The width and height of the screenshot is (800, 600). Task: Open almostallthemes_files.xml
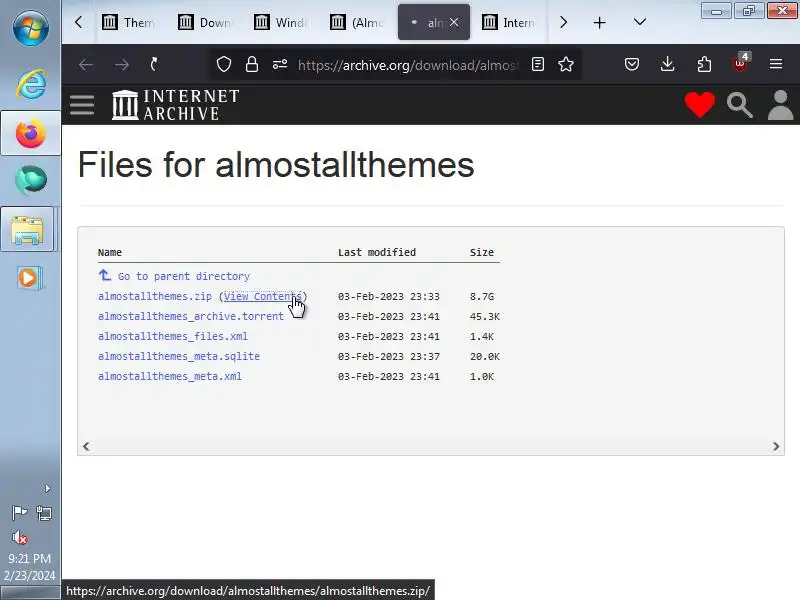pyautogui.click(x=172, y=336)
